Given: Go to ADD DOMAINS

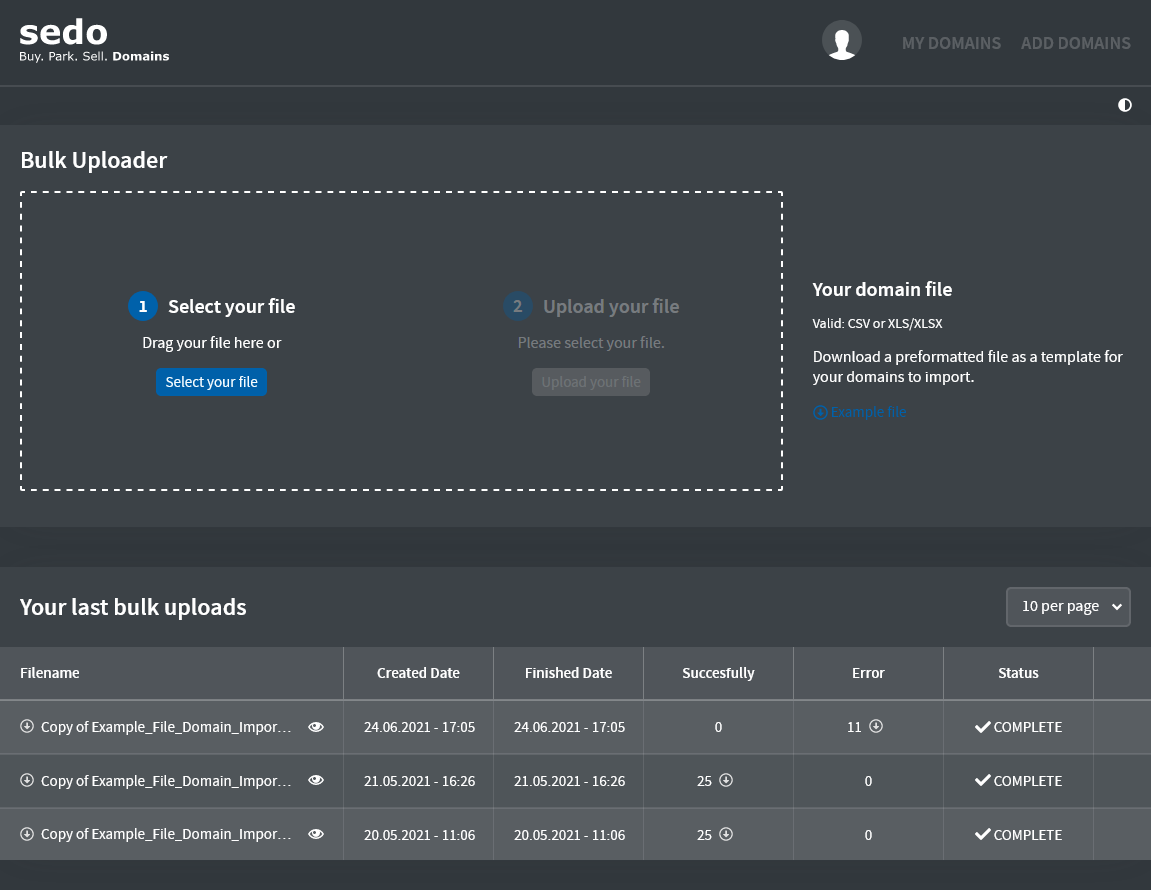Looking at the screenshot, I should click(x=1075, y=44).
